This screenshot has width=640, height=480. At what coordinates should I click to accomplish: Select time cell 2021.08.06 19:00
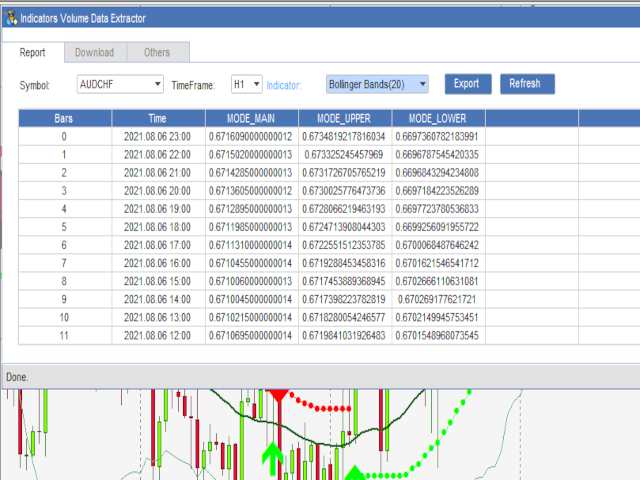click(x=158, y=209)
